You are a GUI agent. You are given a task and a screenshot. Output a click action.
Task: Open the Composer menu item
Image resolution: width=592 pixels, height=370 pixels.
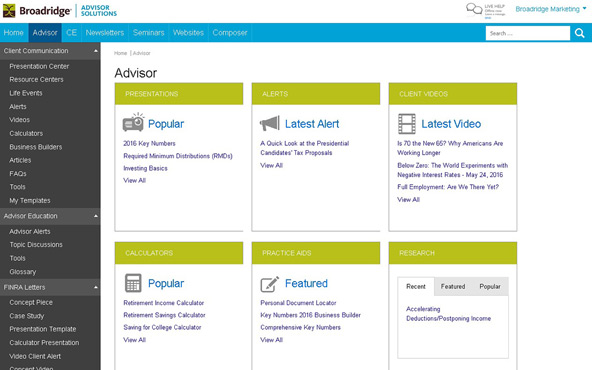click(230, 32)
